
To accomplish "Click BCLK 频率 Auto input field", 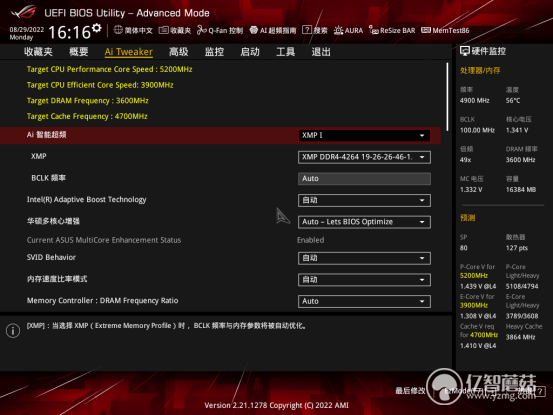I will (x=364, y=178).
